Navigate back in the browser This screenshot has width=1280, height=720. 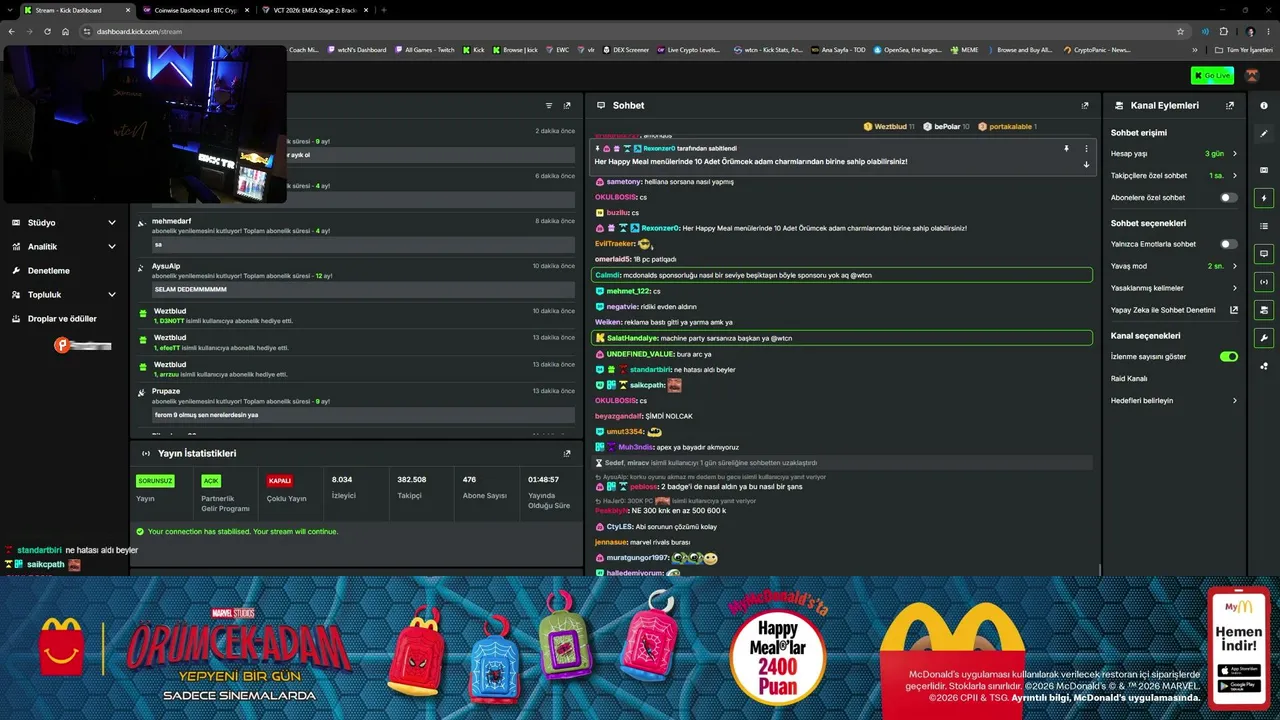(12, 31)
